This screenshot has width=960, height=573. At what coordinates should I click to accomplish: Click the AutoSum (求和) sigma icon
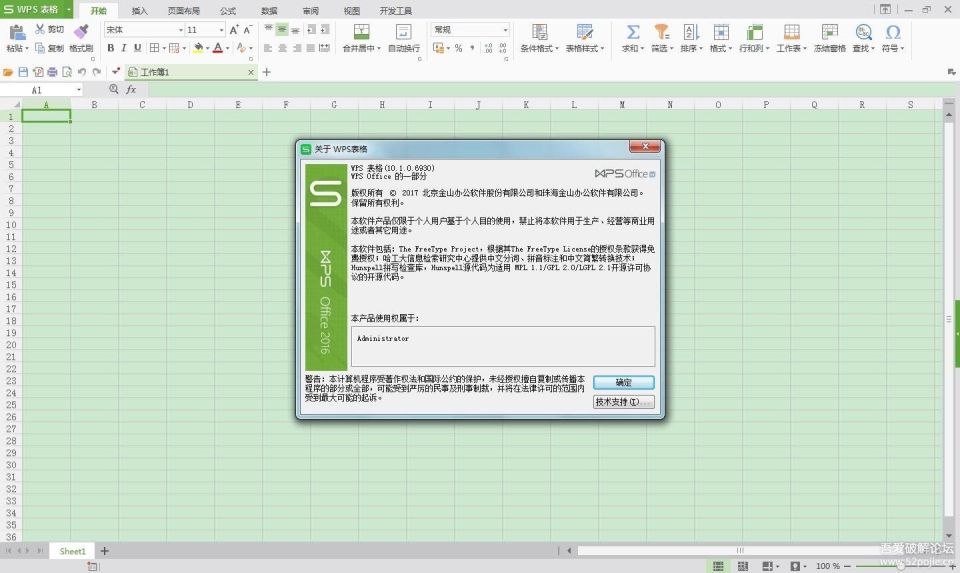(x=633, y=32)
